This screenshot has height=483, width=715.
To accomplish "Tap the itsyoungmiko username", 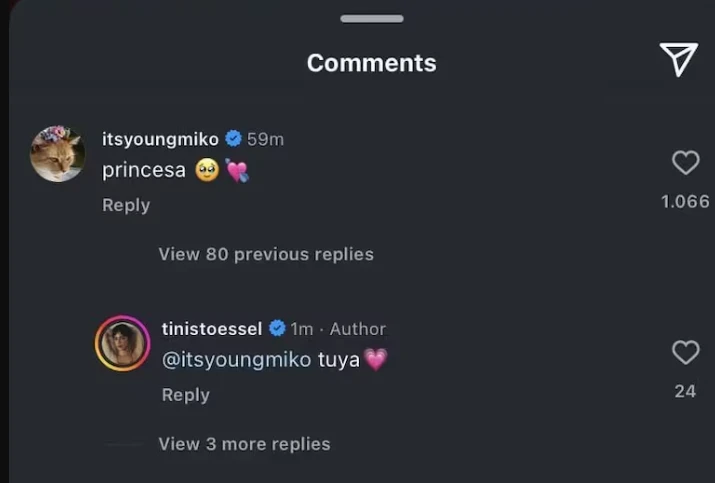I will (160, 139).
